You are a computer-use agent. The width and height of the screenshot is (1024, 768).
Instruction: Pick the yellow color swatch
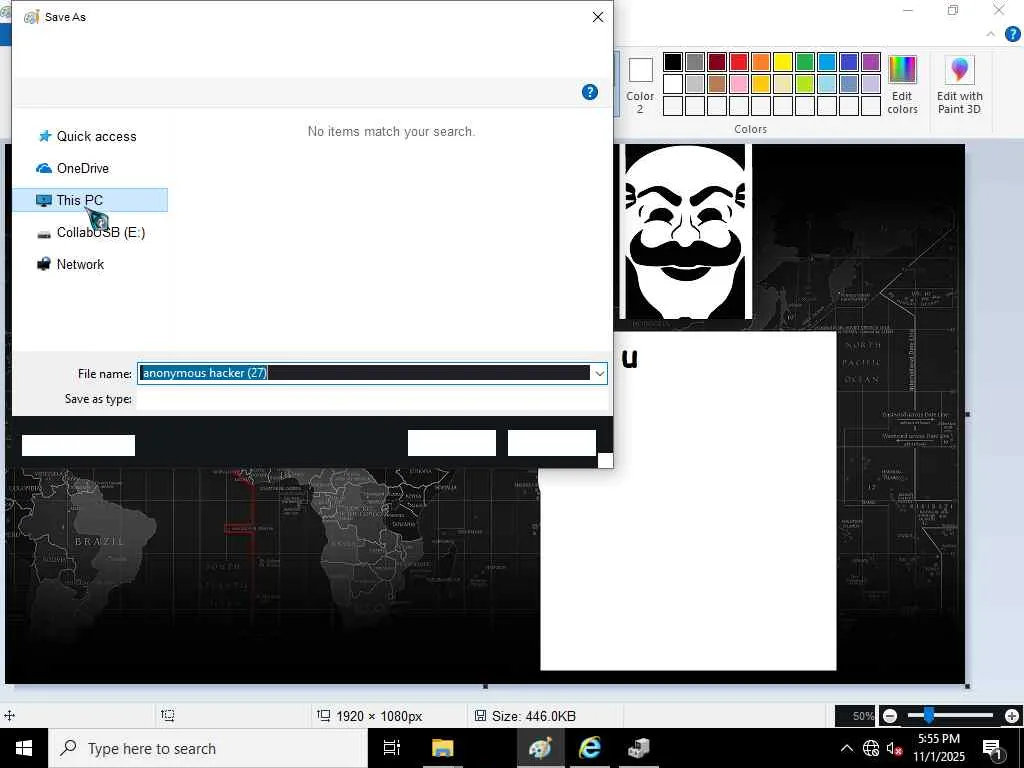[782, 62]
